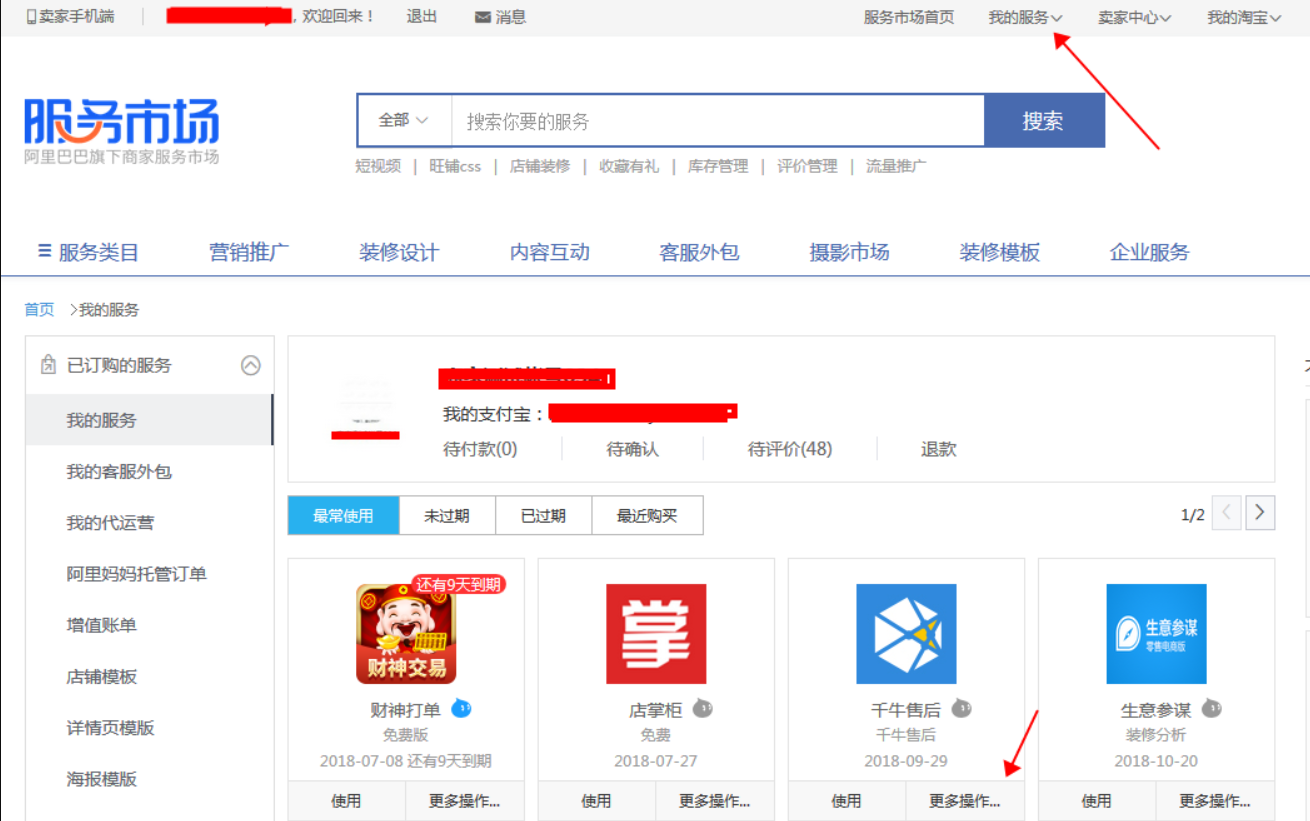Click the 已订购的服务 bag icon
Screen dimensions: 1310x821
(48, 366)
